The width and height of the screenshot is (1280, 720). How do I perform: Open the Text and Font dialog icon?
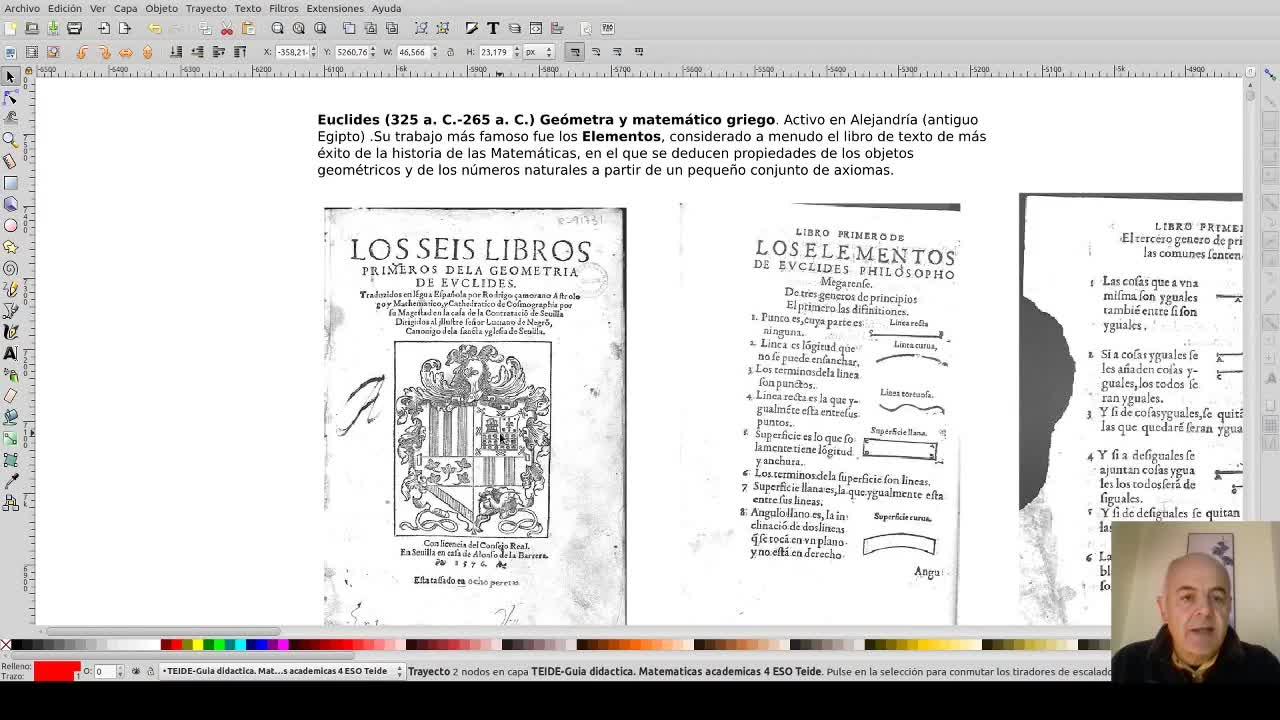(x=493, y=28)
